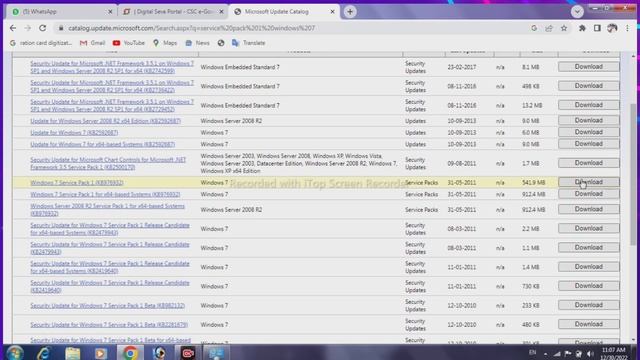The height and width of the screenshot is (360, 640).
Task: Click the volume icon in system tray
Action: click(x=589, y=353)
